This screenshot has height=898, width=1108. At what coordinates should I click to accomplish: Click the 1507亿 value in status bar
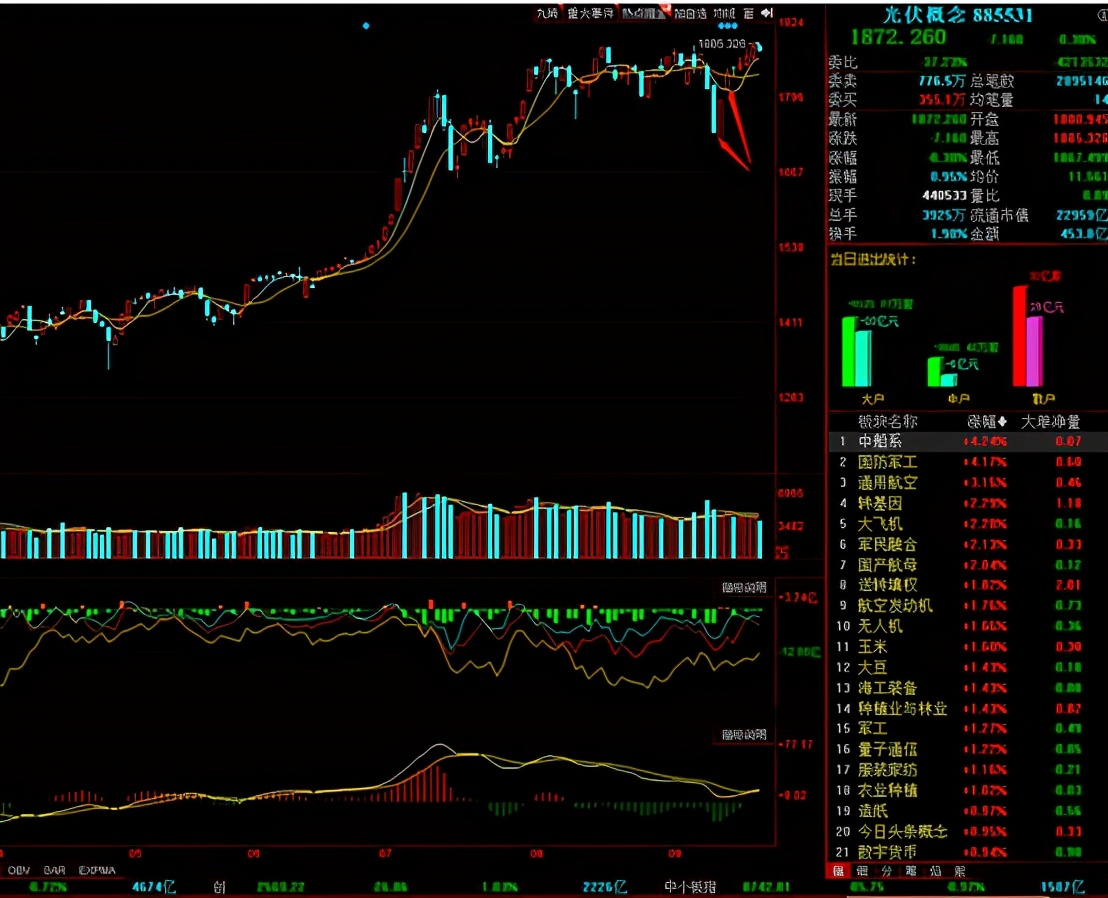[1062, 887]
